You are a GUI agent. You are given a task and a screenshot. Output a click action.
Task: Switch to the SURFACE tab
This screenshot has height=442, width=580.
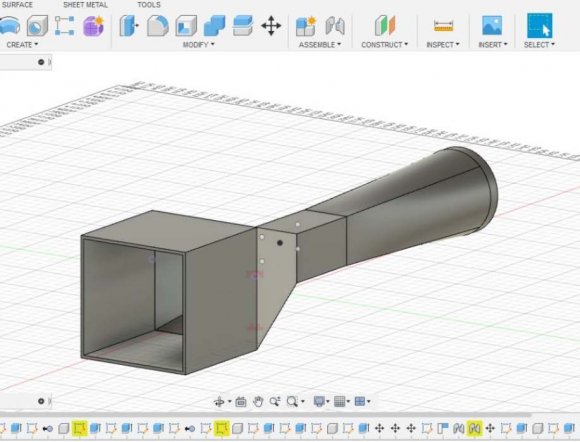(x=17, y=5)
